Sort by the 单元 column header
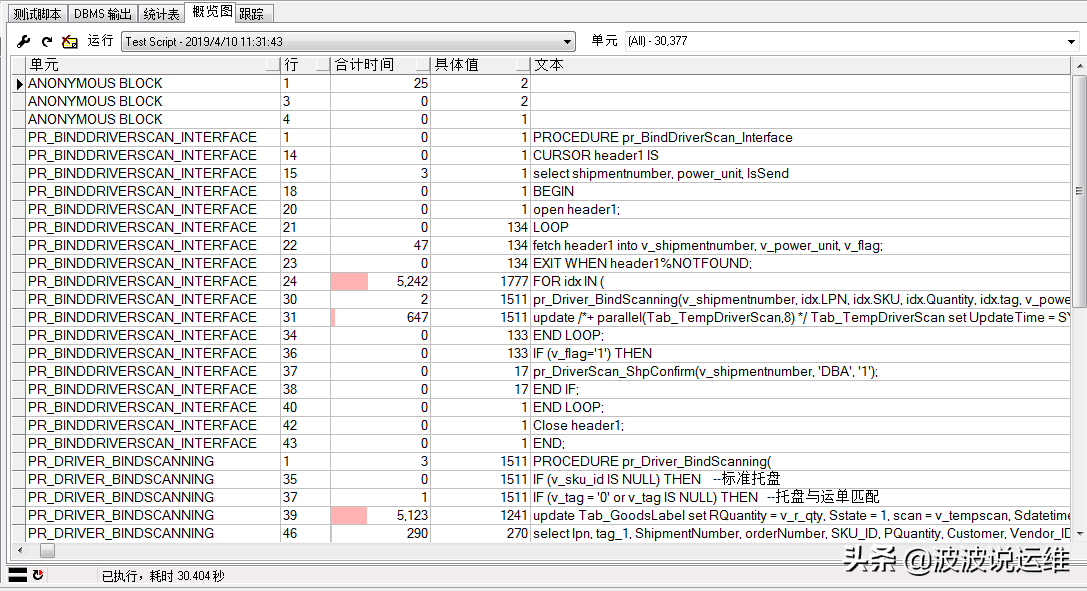The image size is (1087, 591). pyautogui.click(x=153, y=64)
